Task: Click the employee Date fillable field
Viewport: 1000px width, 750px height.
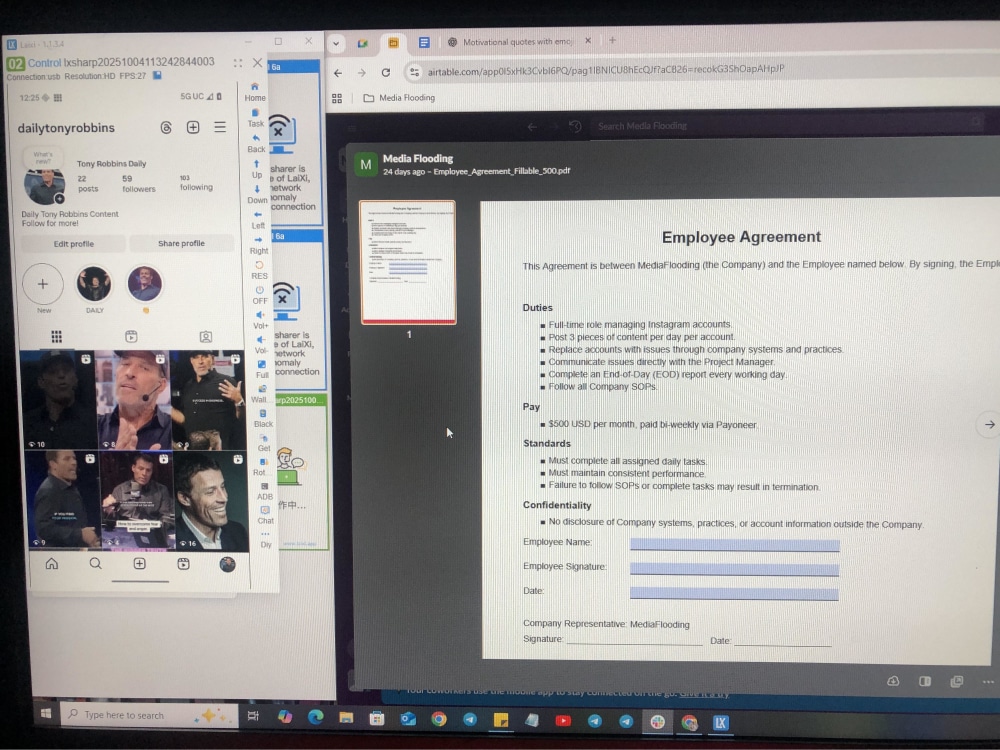Action: [733, 594]
